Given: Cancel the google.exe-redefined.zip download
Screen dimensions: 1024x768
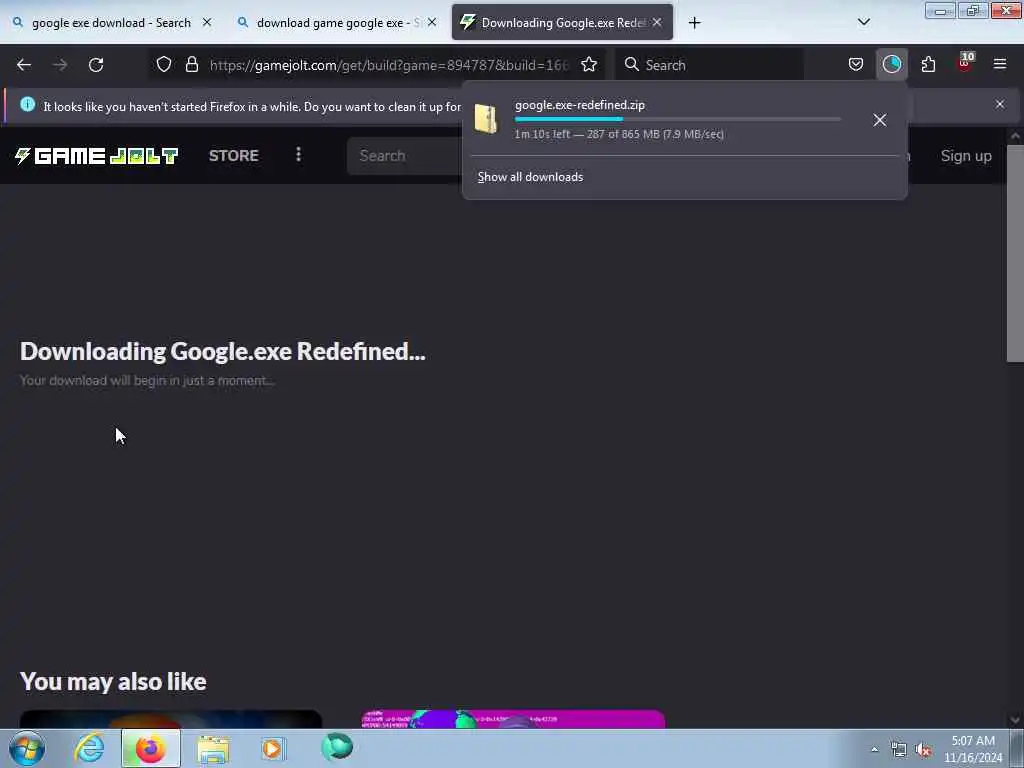Looking at the screenshot, I should (880, 120).
